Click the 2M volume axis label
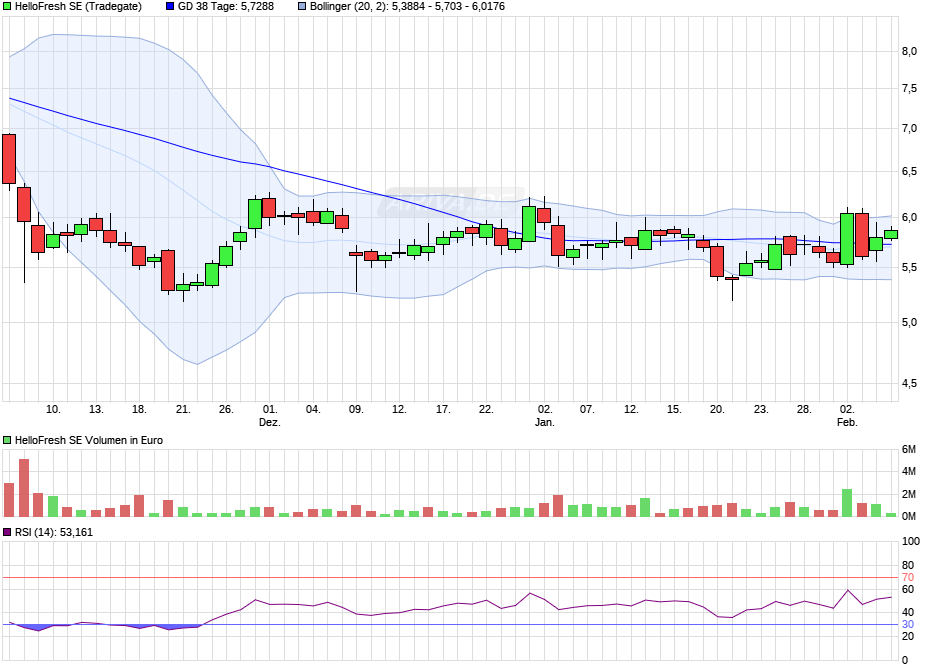This screenshot has height=670, width=940. tap(909, 494)
